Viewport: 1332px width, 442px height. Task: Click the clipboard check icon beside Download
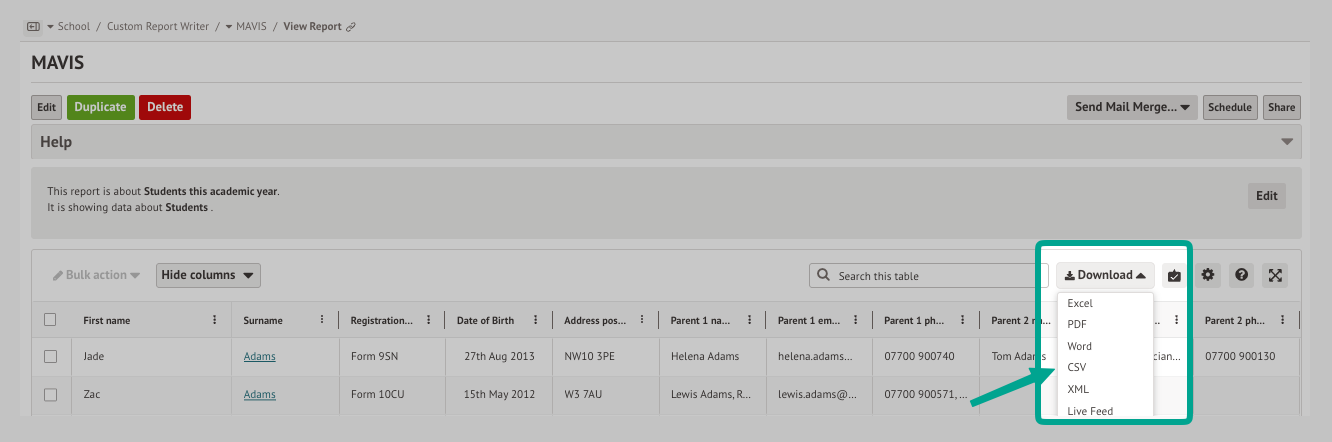1174,275
